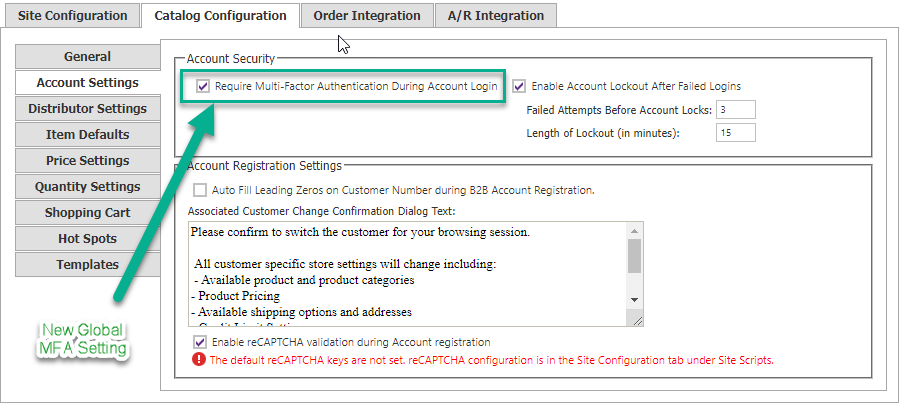901x405 pixels.
Task: Click the Length of Lockout minutes field
Action: click(x=735, y=133)
